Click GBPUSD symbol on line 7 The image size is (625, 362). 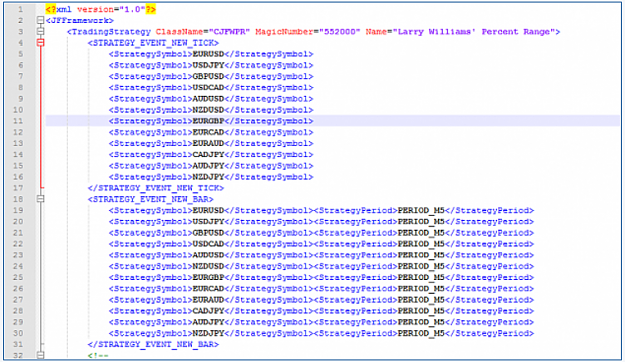[208, 76]
